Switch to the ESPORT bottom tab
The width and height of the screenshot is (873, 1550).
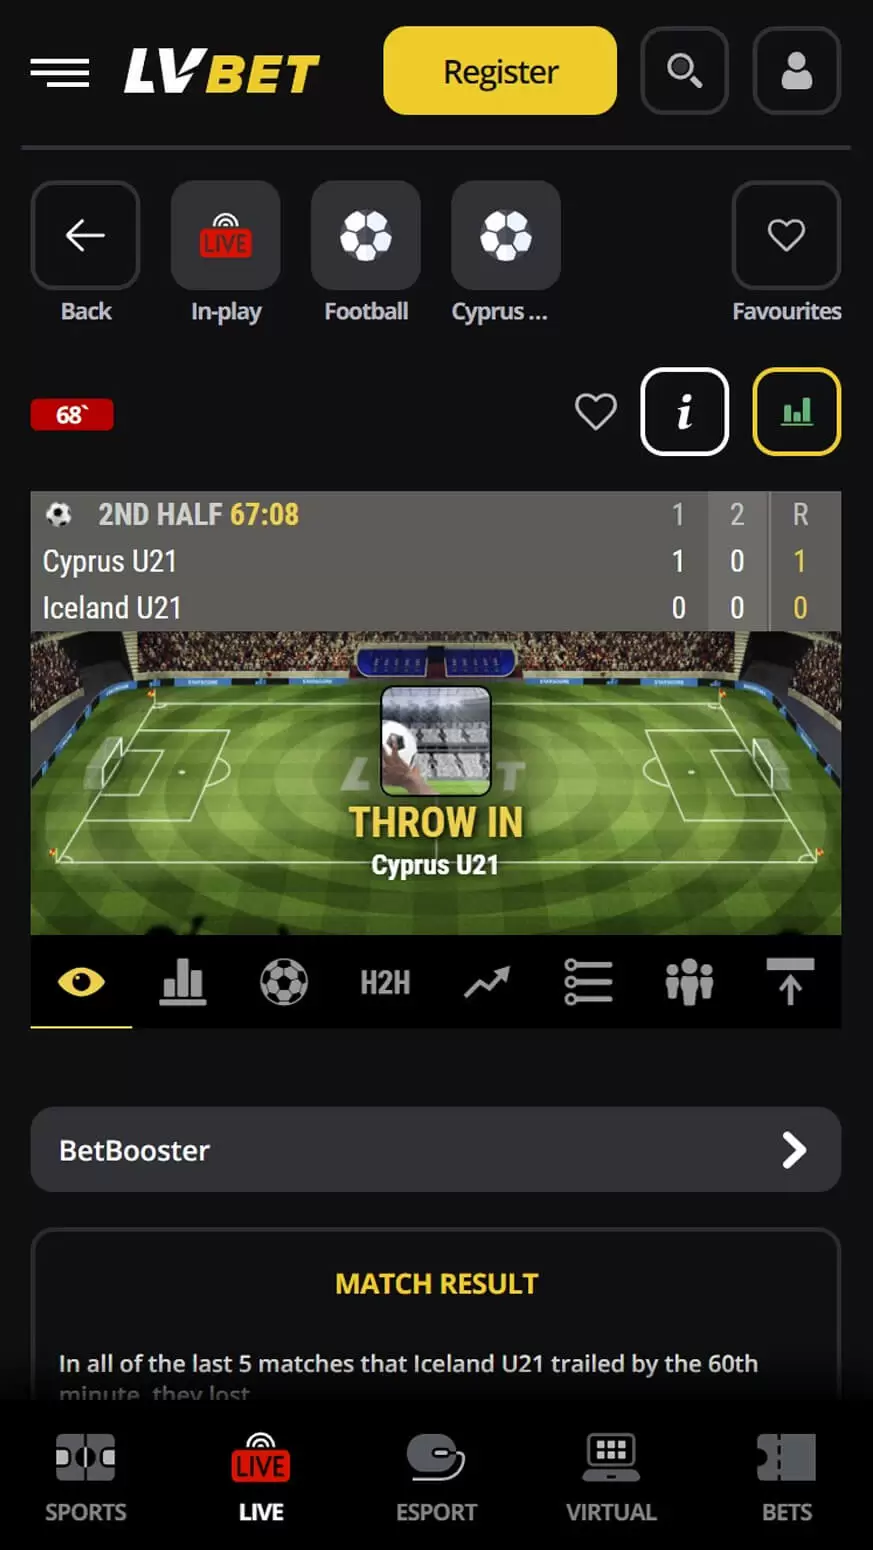(436, 1478)
